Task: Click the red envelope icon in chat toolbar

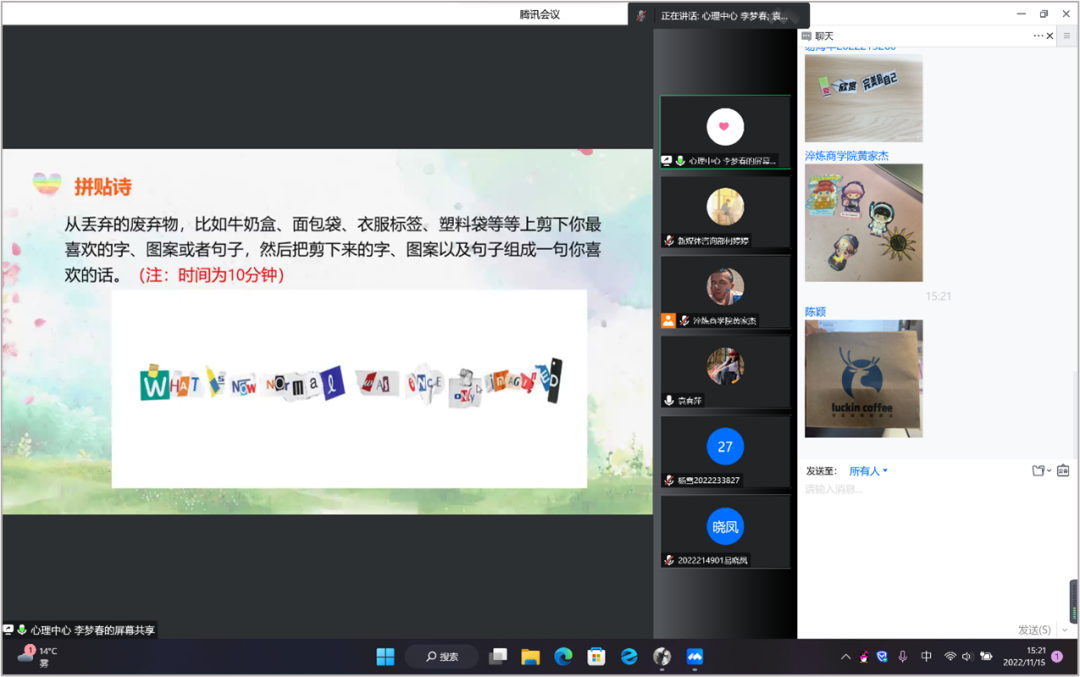Action: [x=1063, y=470]
